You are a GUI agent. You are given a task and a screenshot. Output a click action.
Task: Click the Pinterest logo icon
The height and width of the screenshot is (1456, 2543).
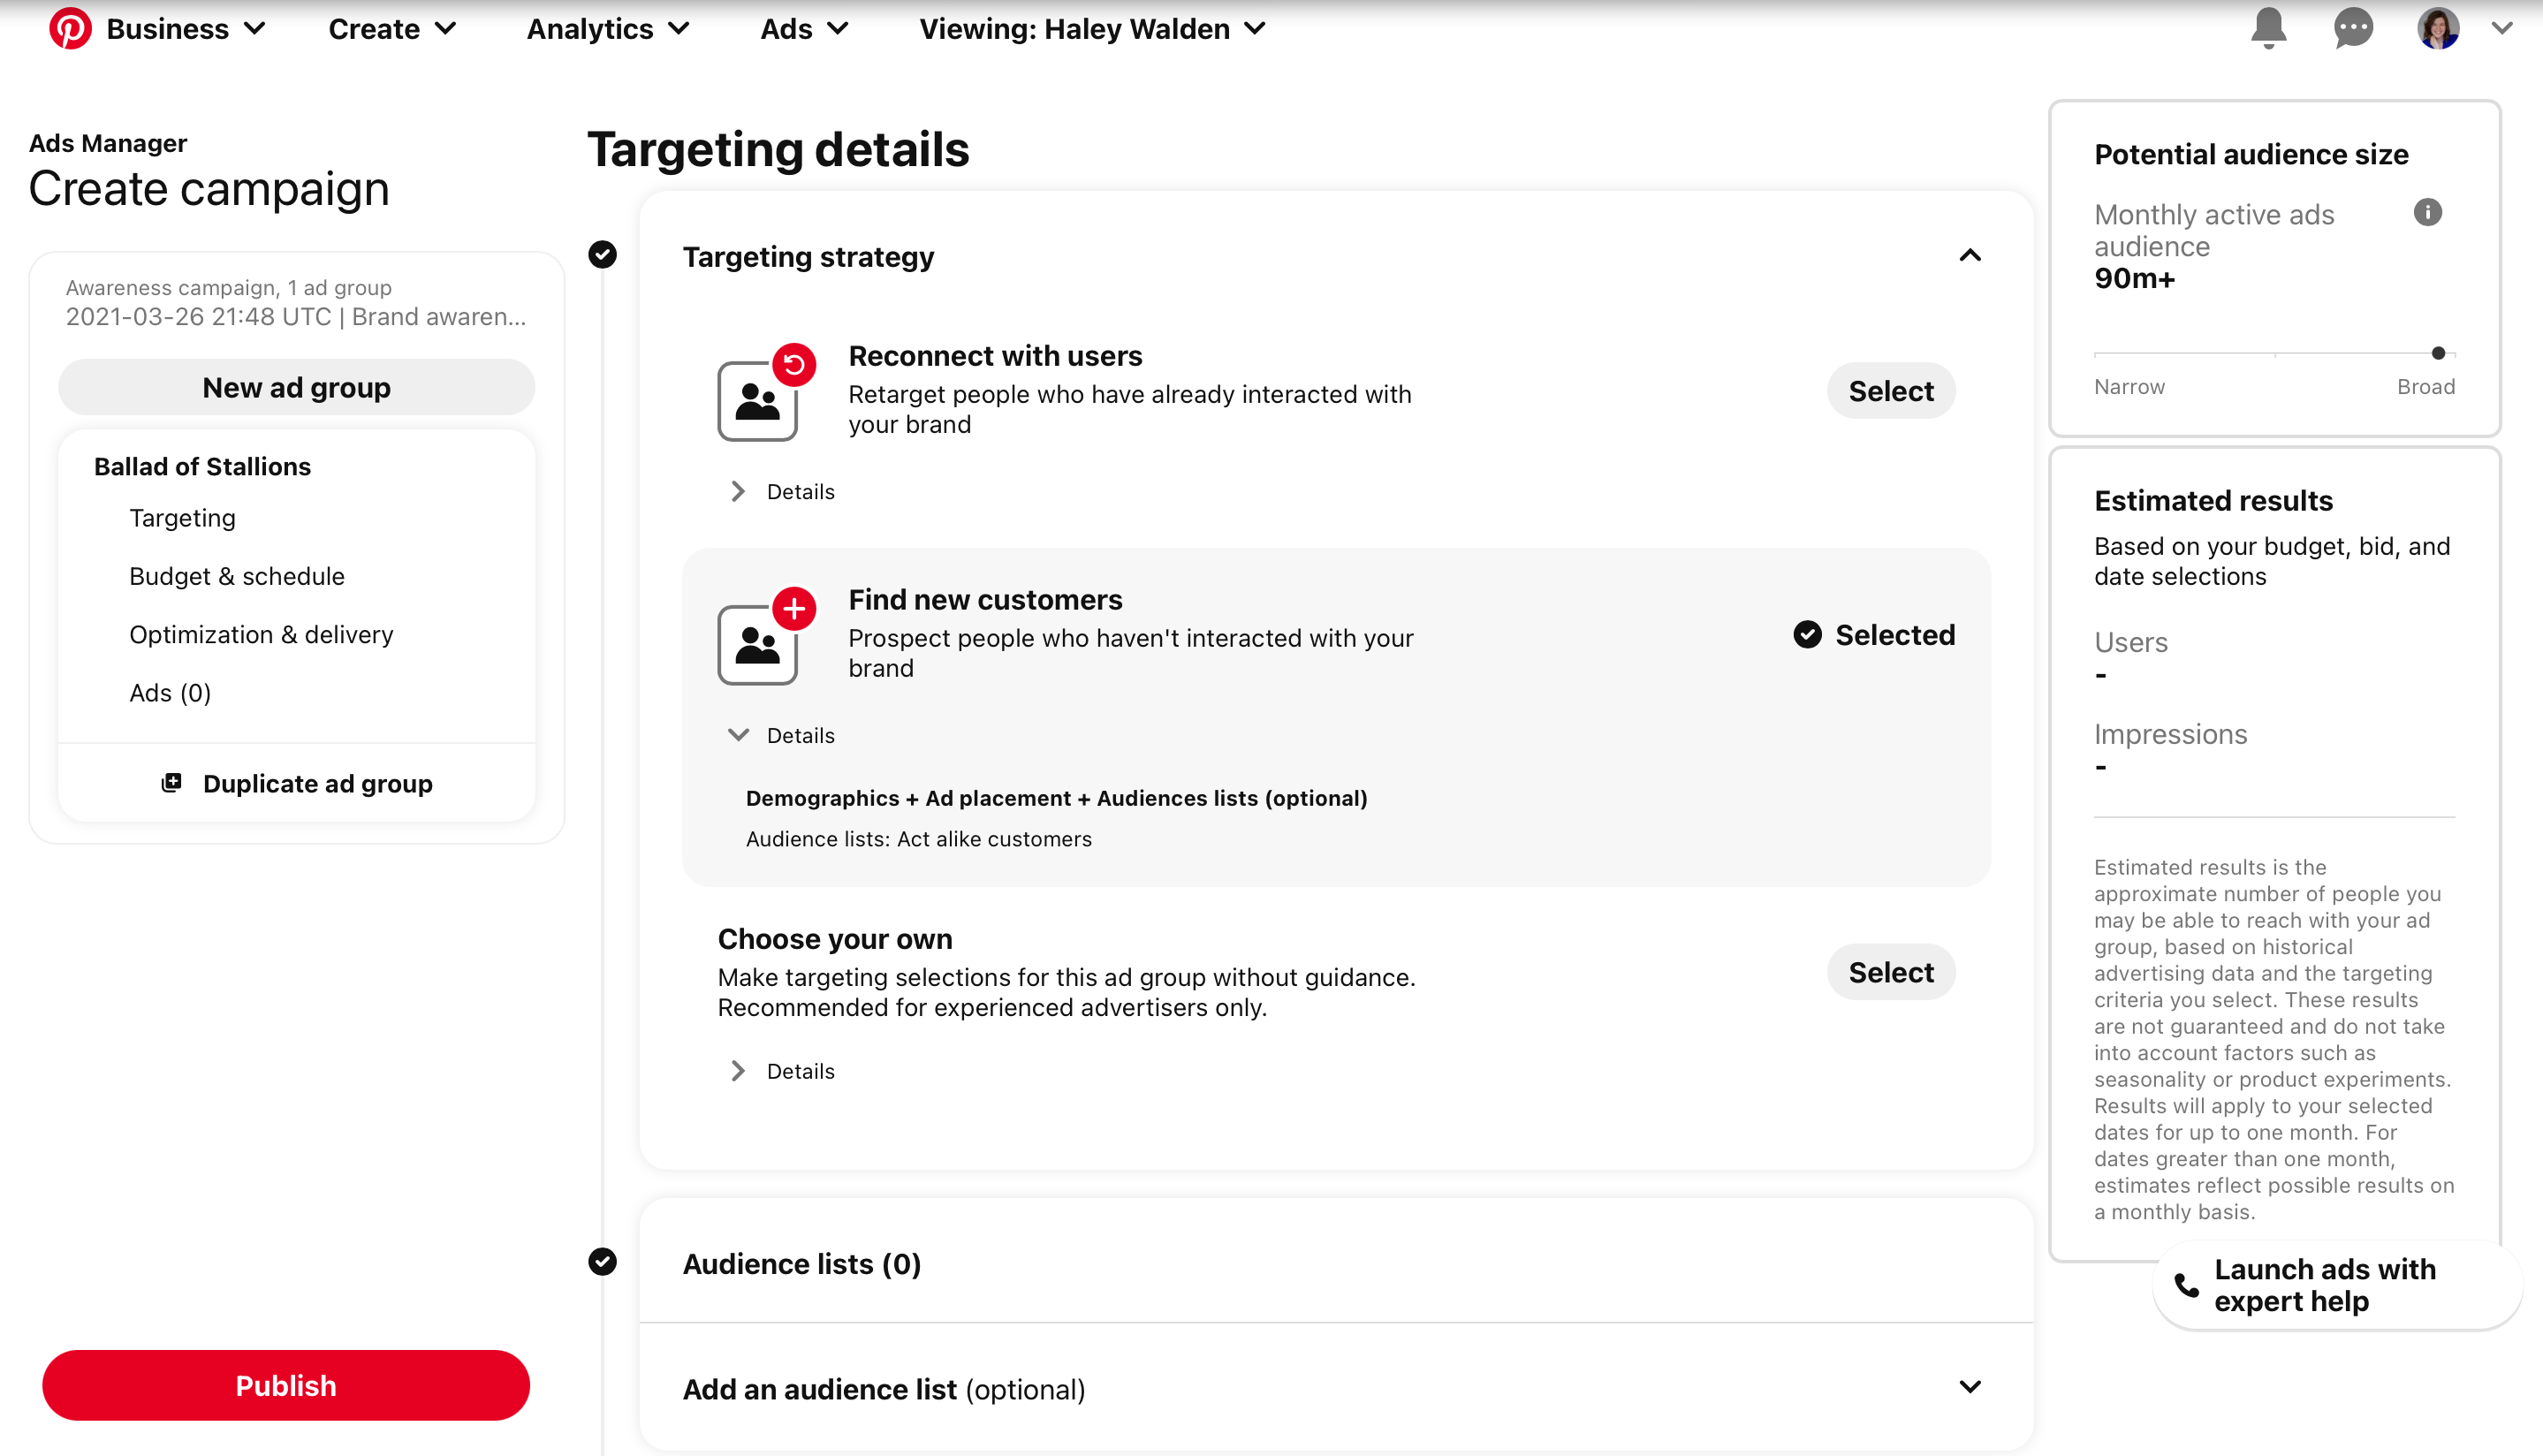click(70, 29)
